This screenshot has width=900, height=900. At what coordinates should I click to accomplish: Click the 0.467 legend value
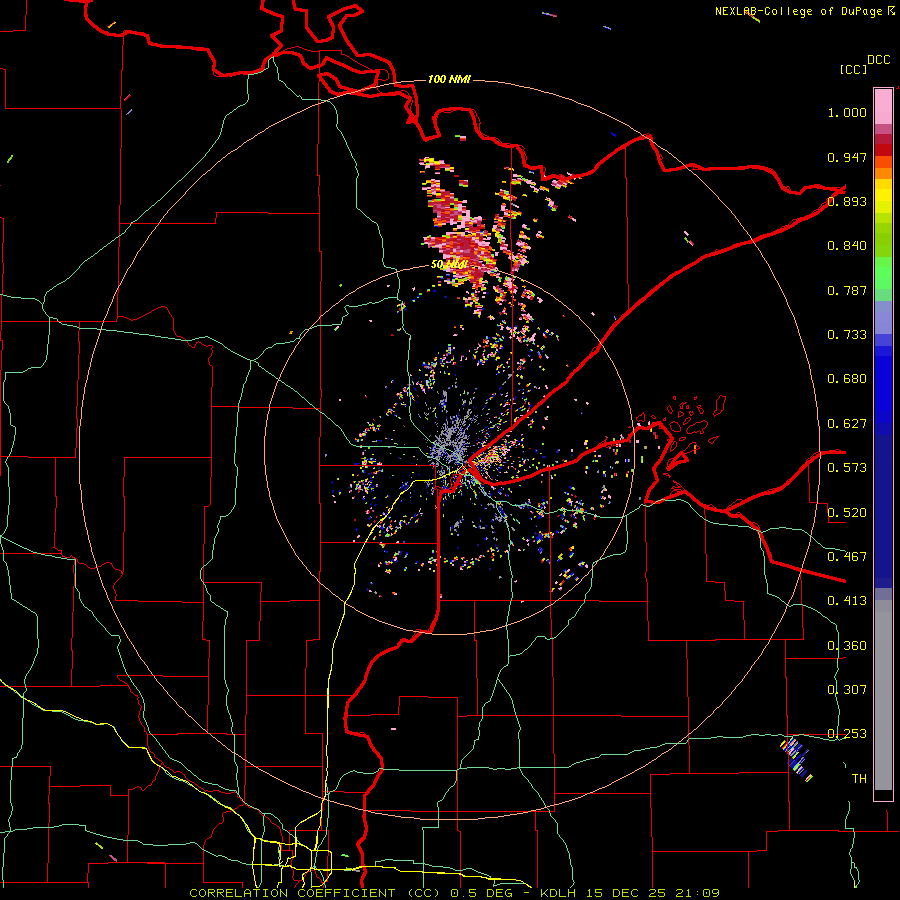[847, 557]
